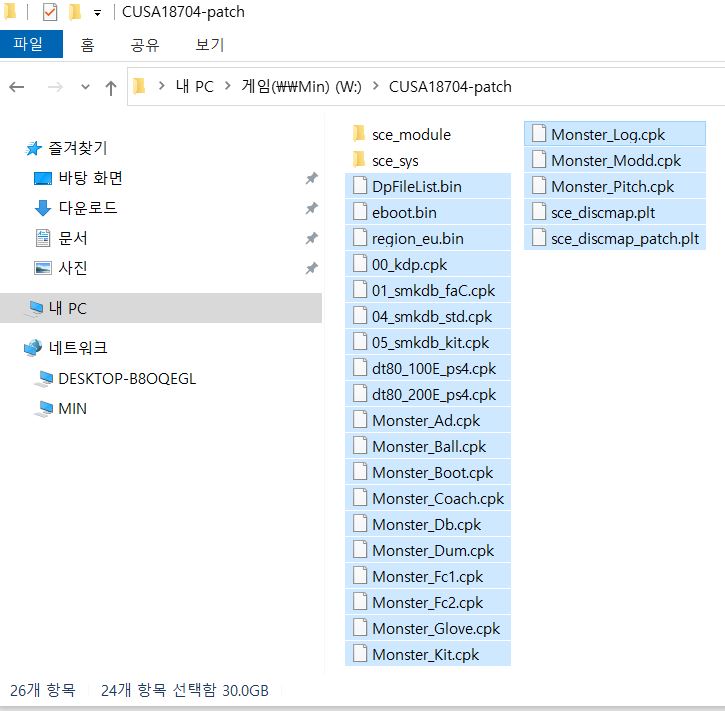725x711 pixels.
Task: Expand chevron before 내 PC in address bar
Action: tap(161, 86)
